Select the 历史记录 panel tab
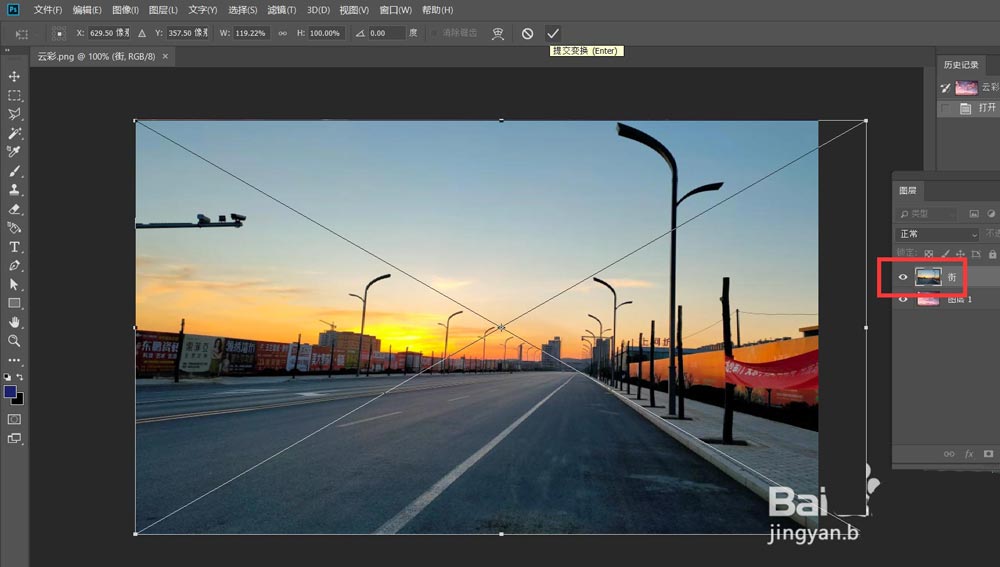Image resolution: width=1000 pixels, height=567 pixels. coord(960,64)
